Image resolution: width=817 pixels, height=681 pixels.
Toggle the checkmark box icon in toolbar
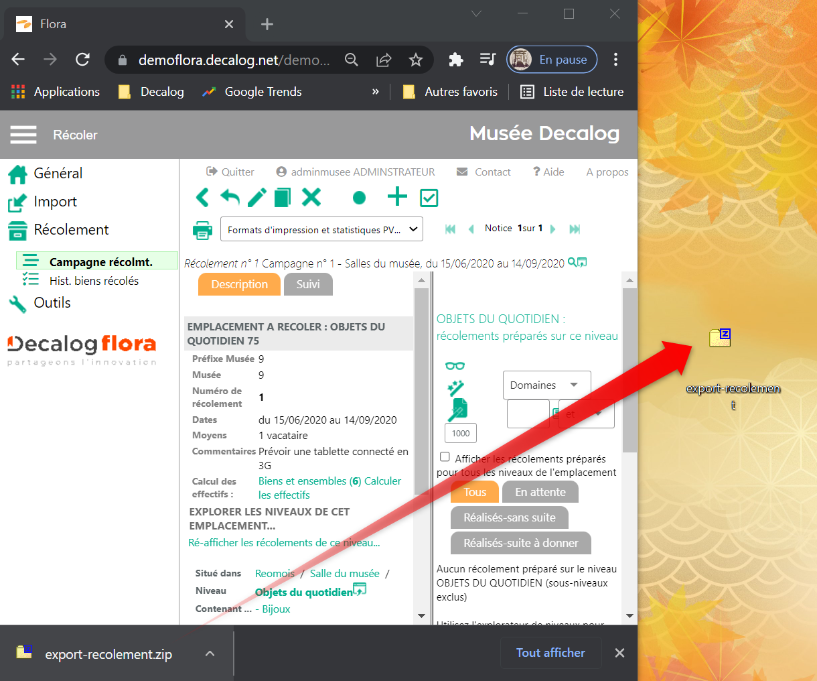coord(429,198)
